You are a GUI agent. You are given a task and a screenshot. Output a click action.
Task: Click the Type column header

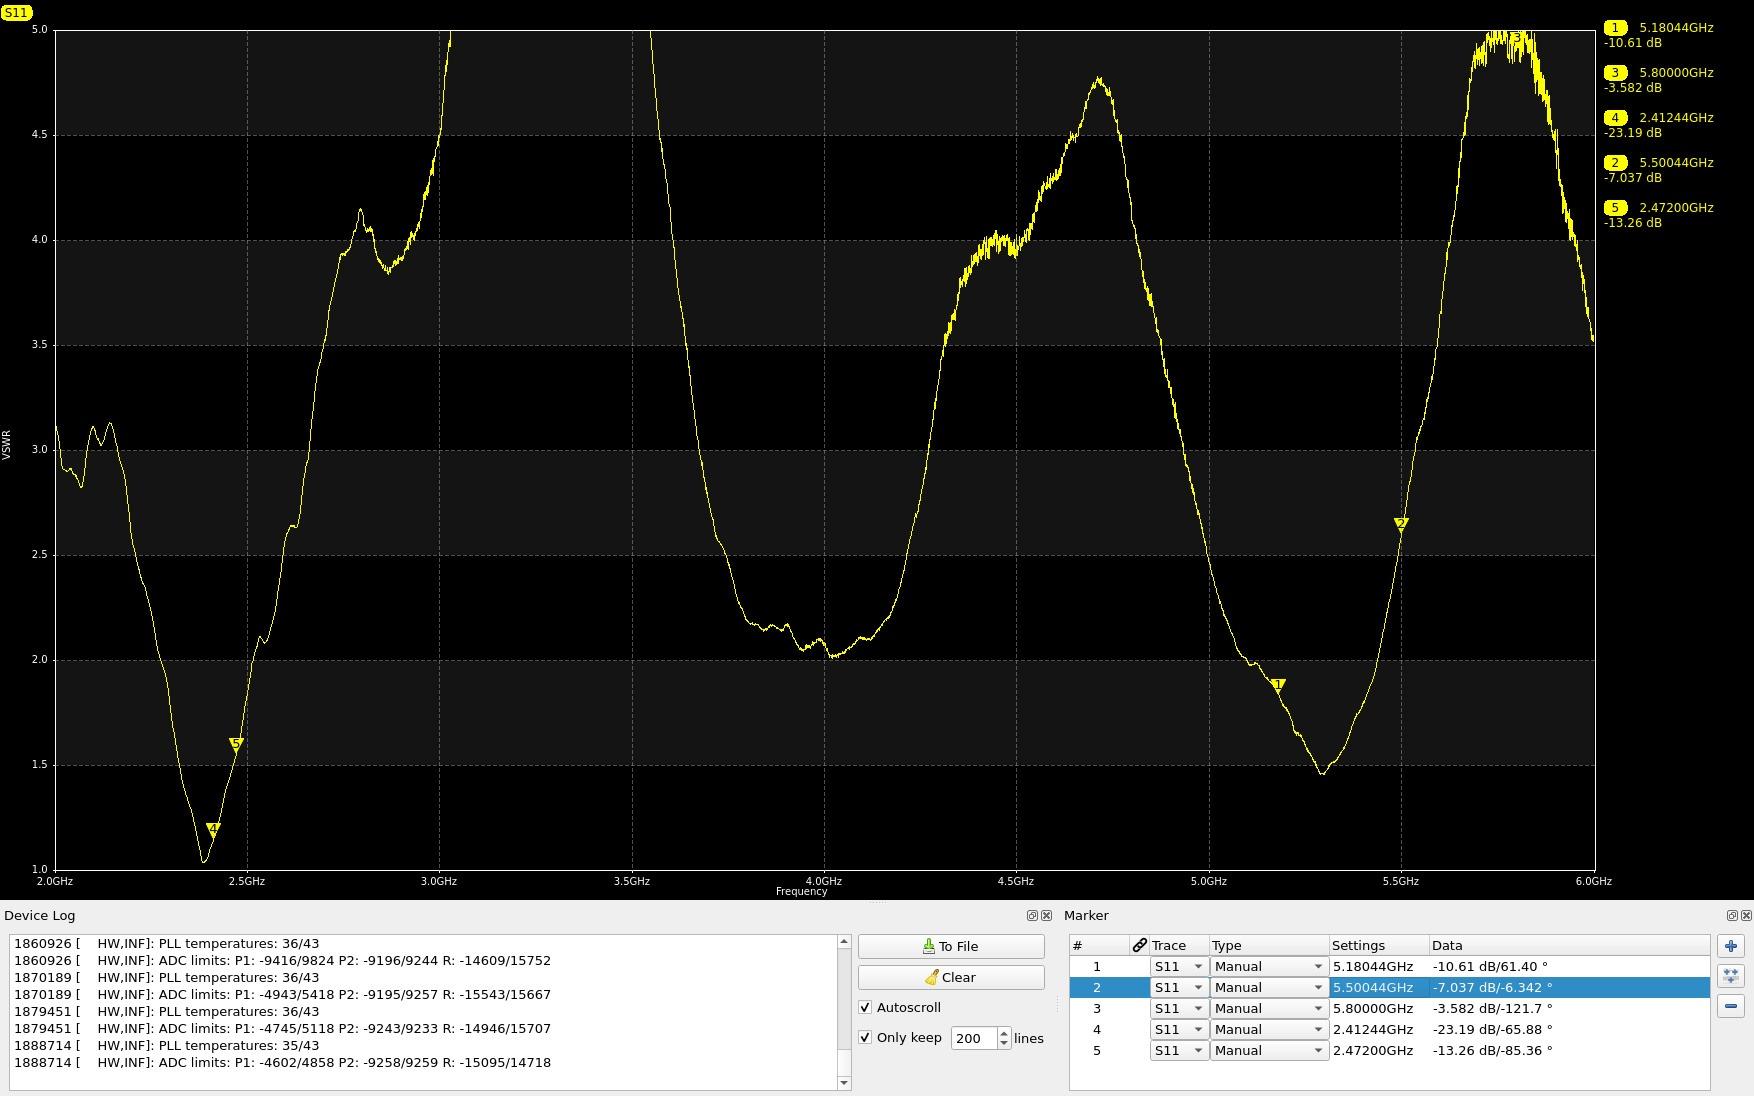coord(1269,945)
